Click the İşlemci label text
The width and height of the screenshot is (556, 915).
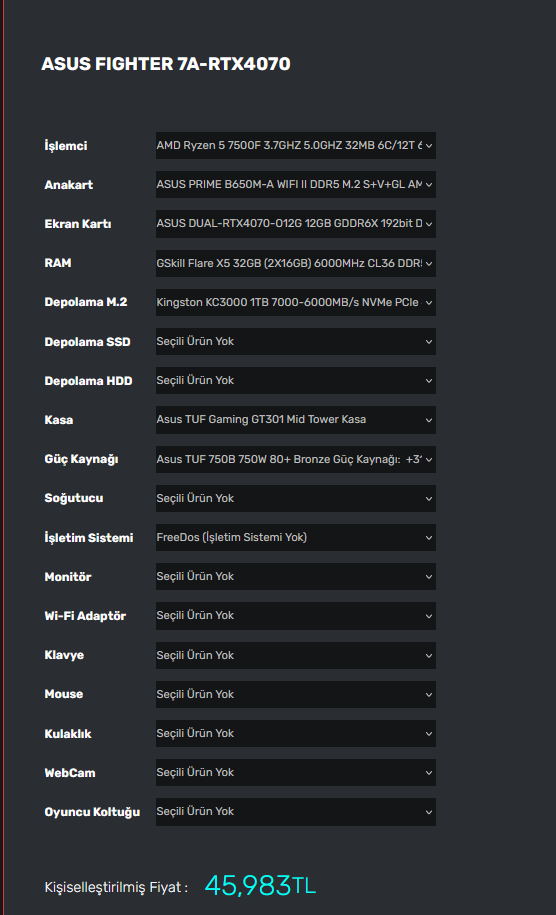coord(66,145)
